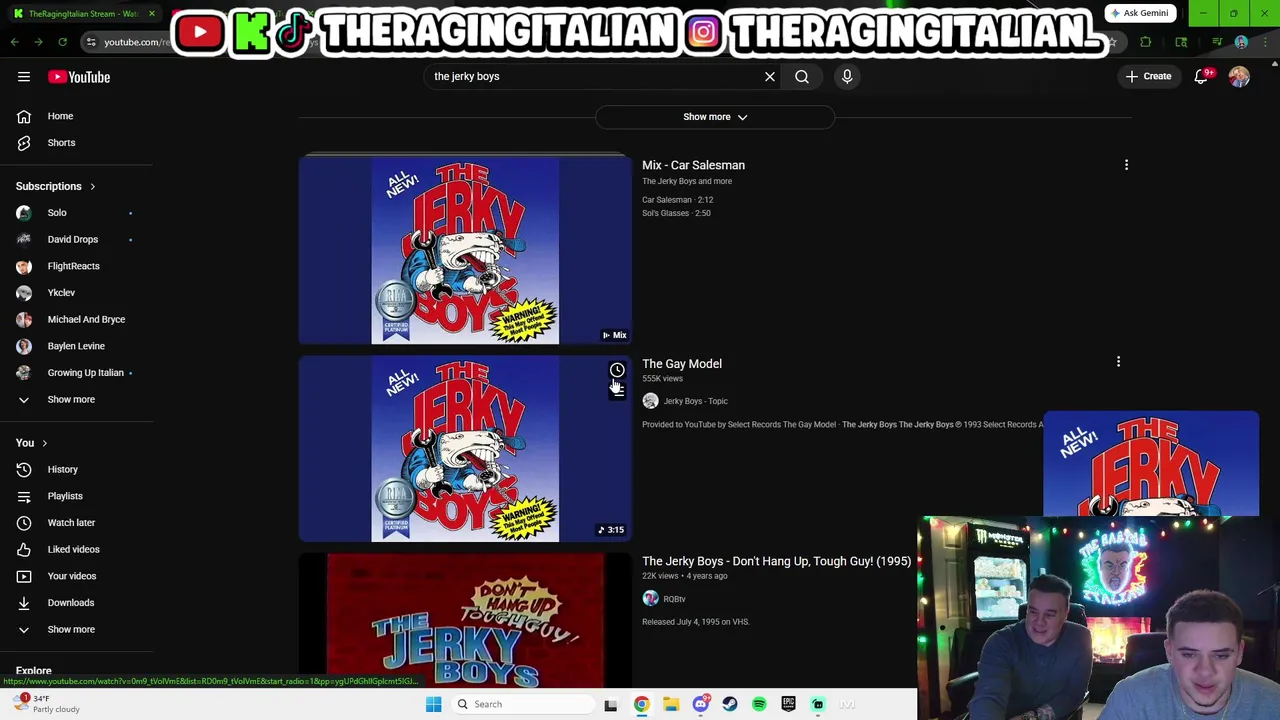Viewport: 1280px width, 720px height.
Task: Open the RQBtv channel avatar
Action: pyautogui.click(x=650, y=599)
